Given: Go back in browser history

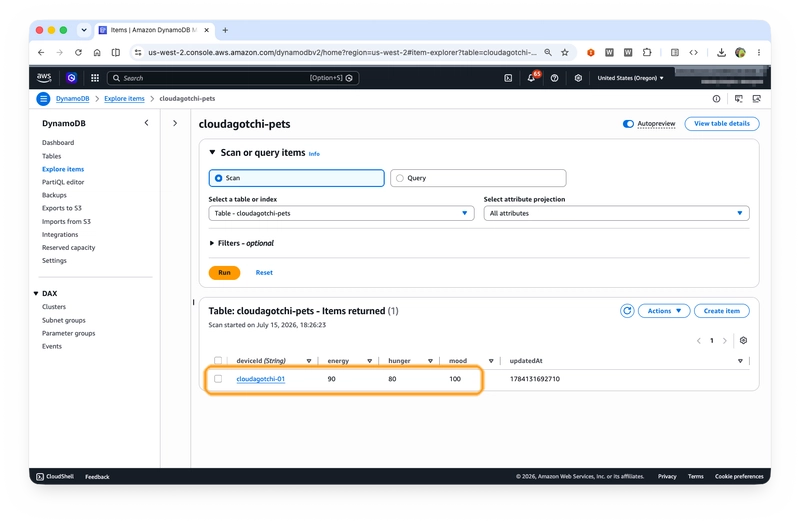Looking at the screenshot, I should 41,53.
